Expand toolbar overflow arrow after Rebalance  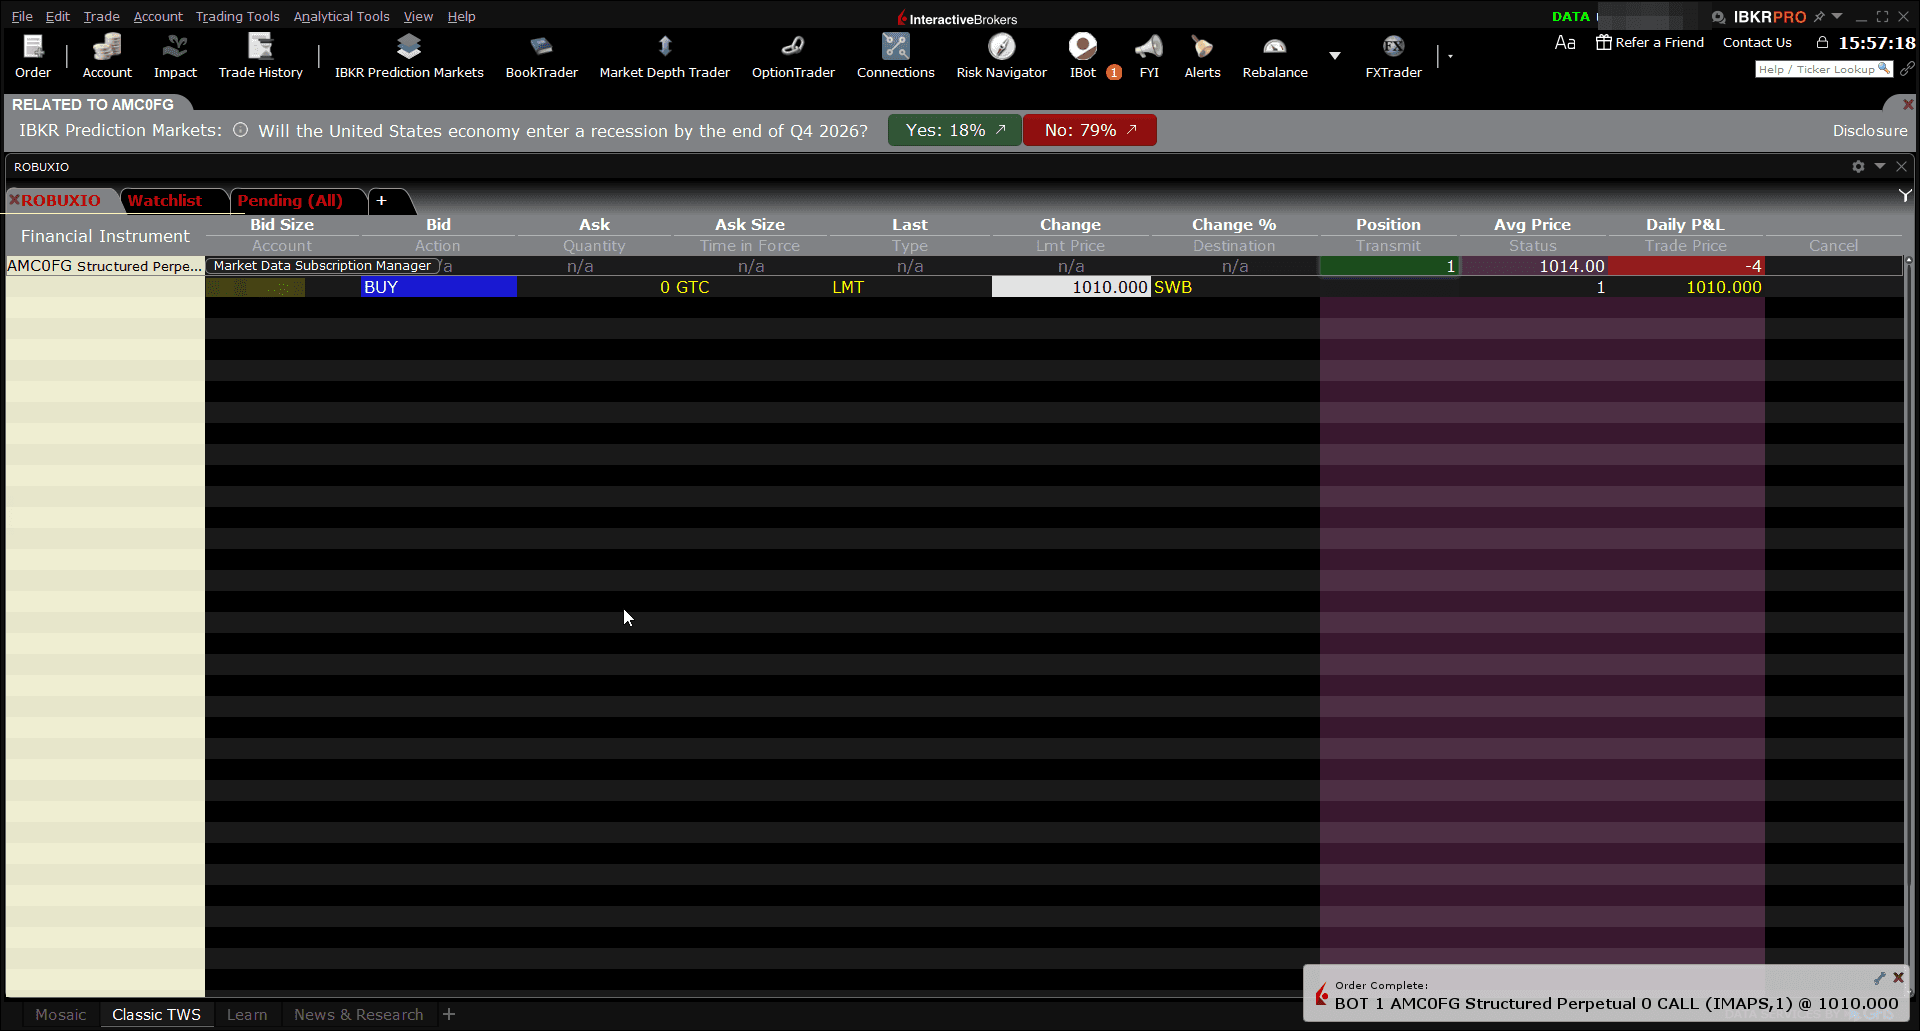click(1334, 56)
